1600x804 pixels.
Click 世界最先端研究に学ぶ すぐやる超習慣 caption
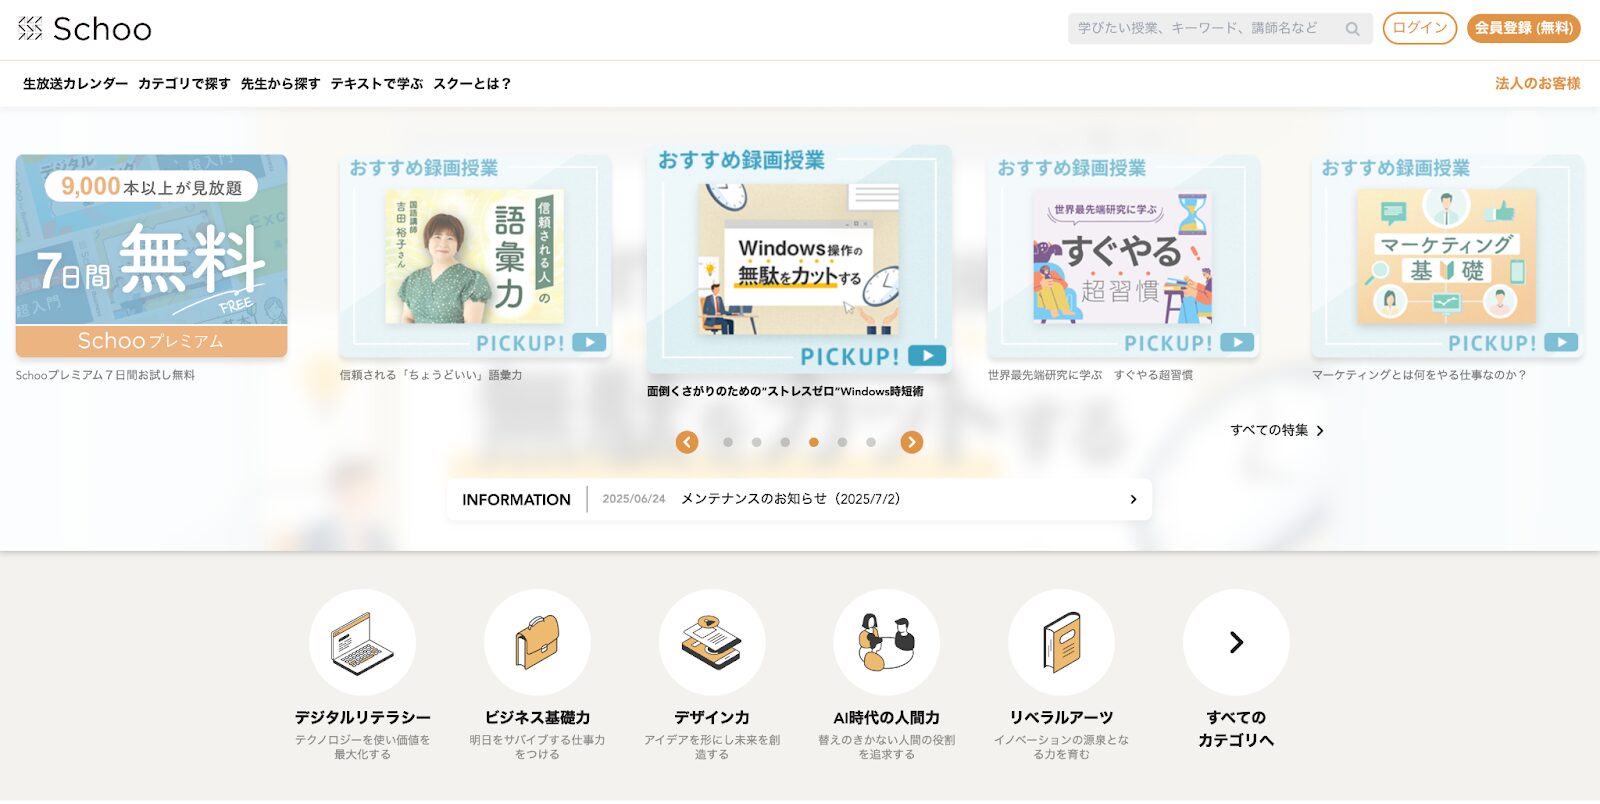click(1090, 376)
